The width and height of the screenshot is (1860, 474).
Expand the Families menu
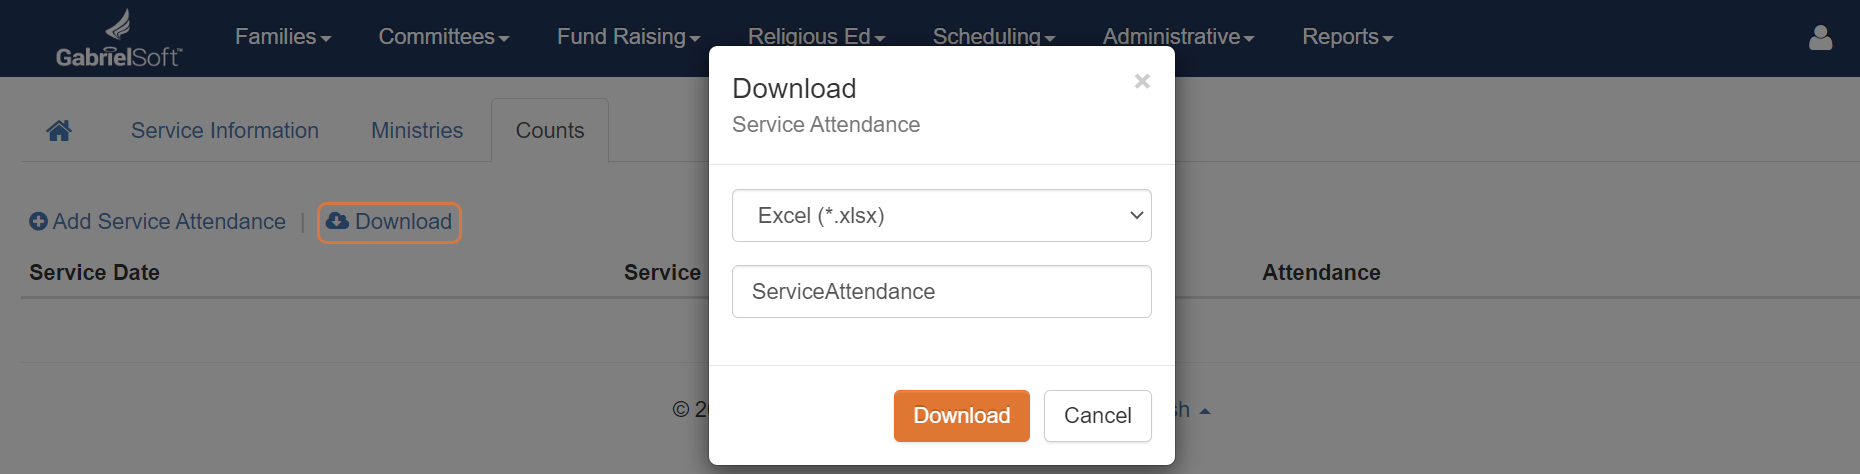(x=283, y=37)
